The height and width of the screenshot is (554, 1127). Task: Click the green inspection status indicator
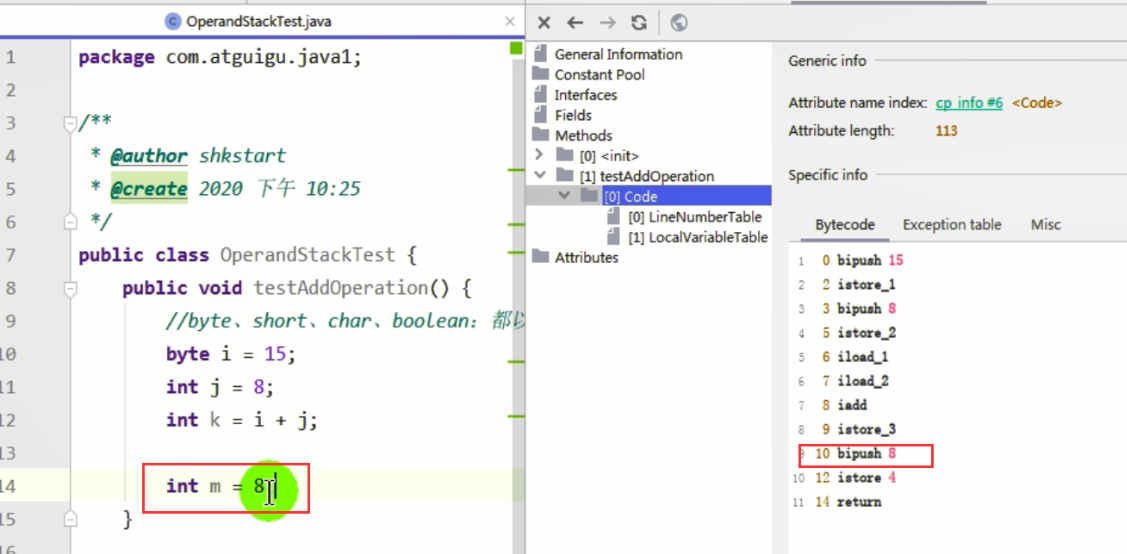[x=516, y=48]
